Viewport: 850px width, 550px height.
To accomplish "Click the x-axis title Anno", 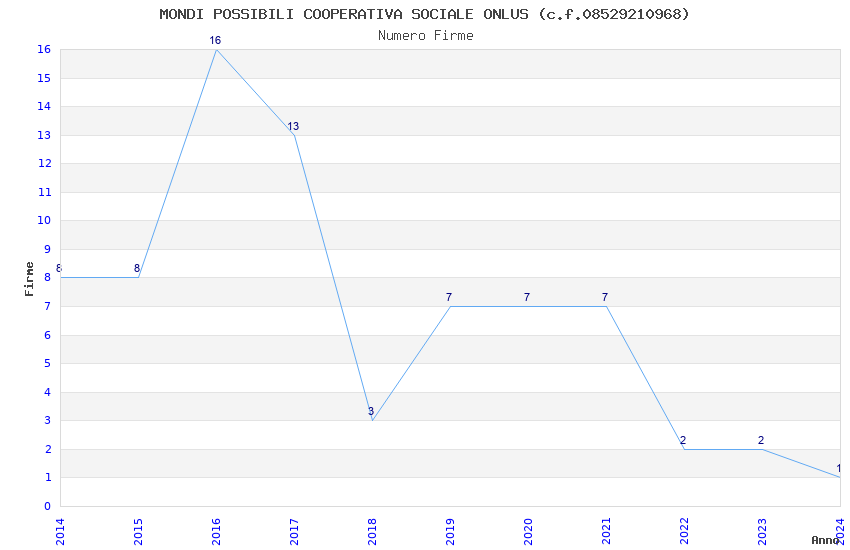I will tap(825, 540).
